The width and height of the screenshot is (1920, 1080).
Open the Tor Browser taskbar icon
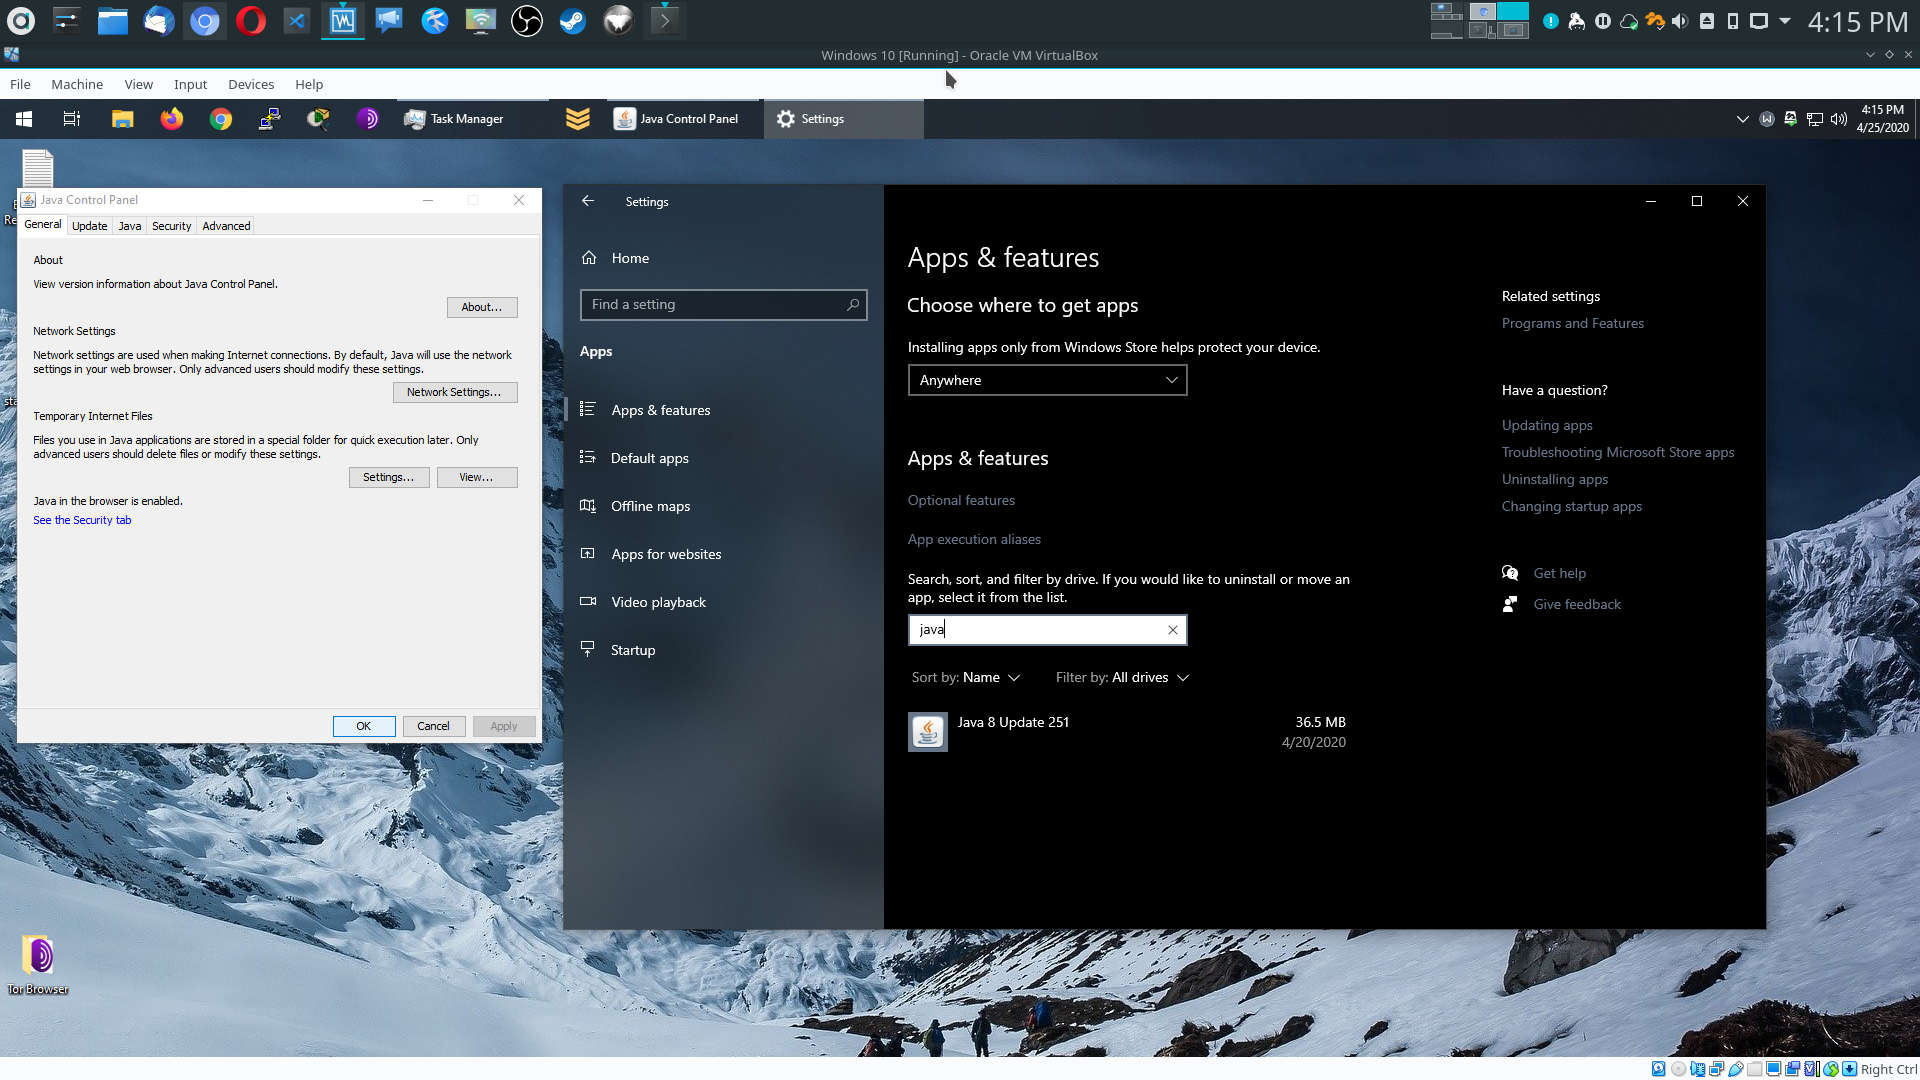click(368, 119)
